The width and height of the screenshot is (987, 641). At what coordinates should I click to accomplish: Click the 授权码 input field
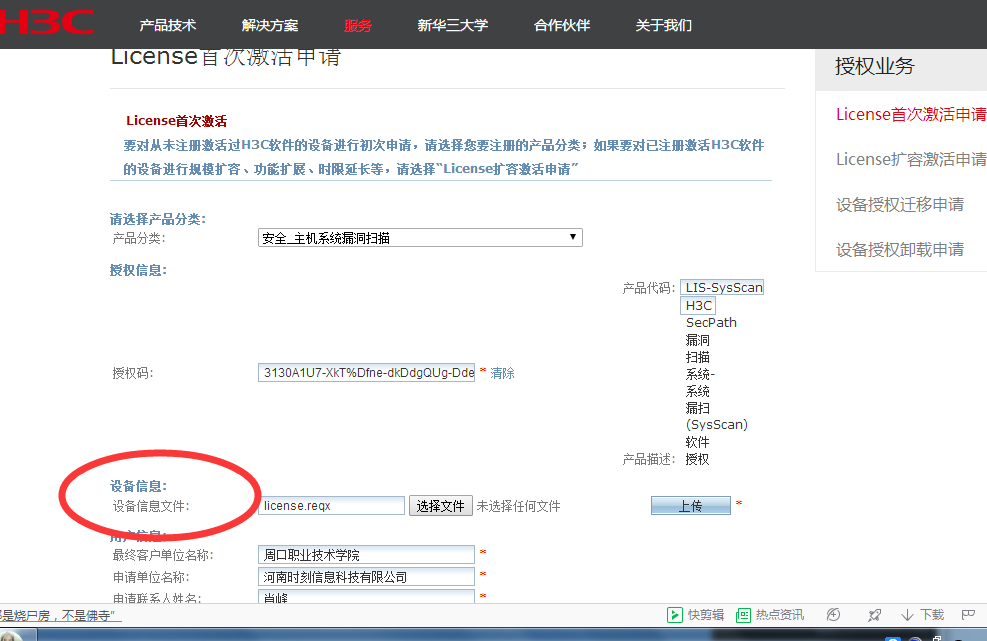pos(366,373)
